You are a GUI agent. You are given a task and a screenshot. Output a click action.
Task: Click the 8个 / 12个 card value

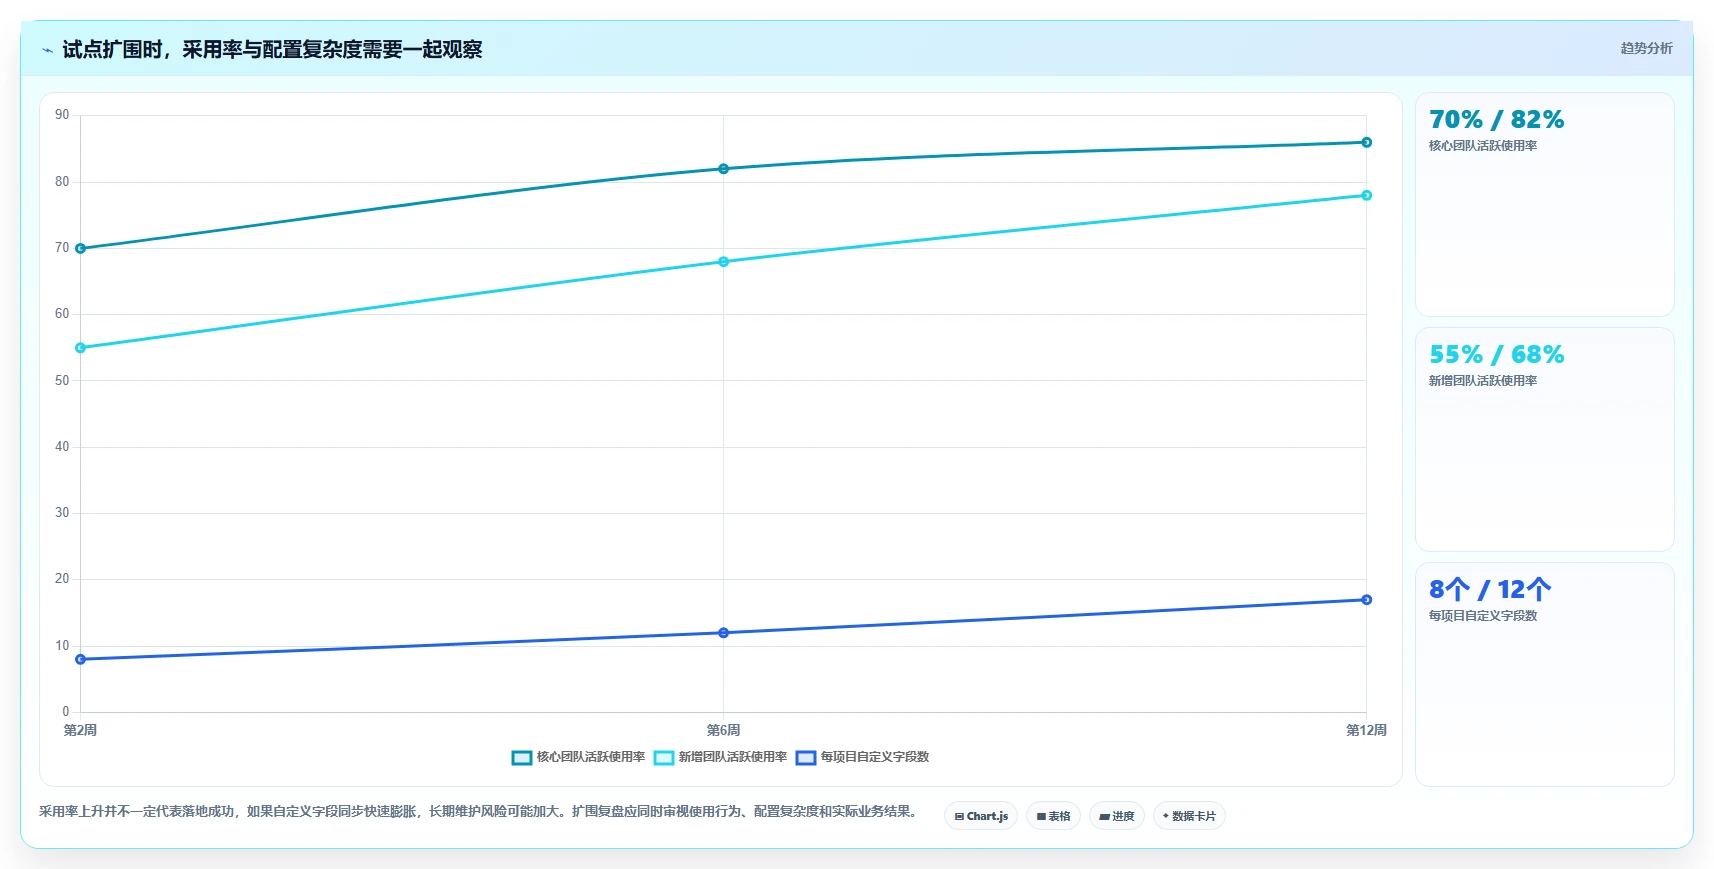pyautogui.click(x=1490, y=590)
